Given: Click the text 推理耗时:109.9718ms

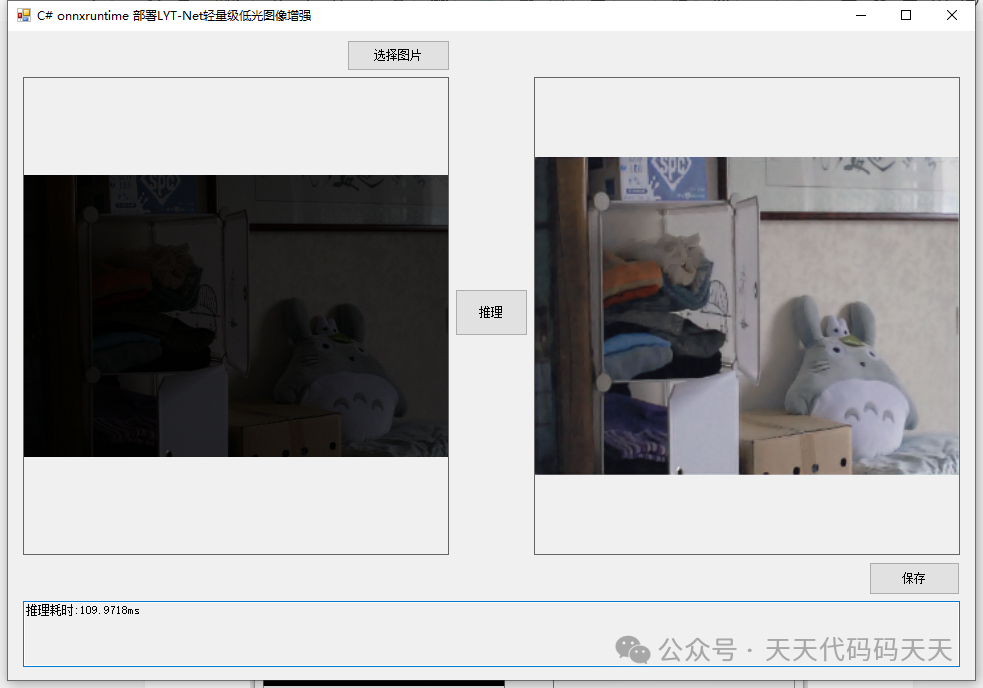Looking at the screenshot, I should click(x=83, y=610).
